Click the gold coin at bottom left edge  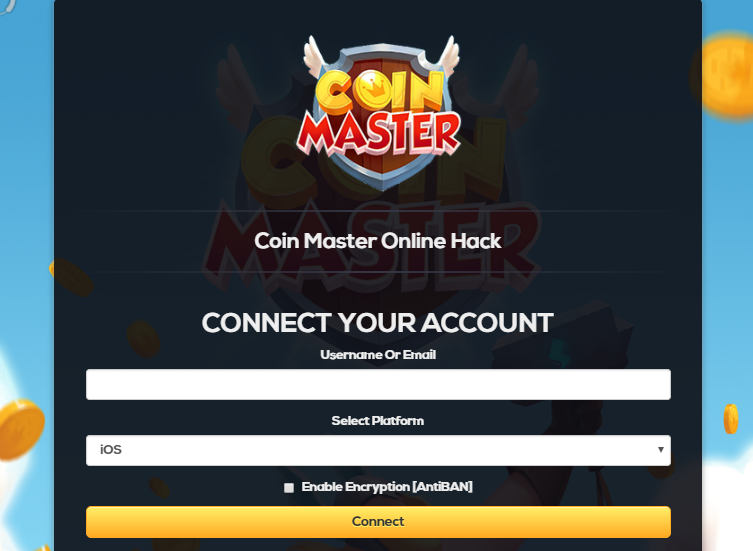click(20, 430)
